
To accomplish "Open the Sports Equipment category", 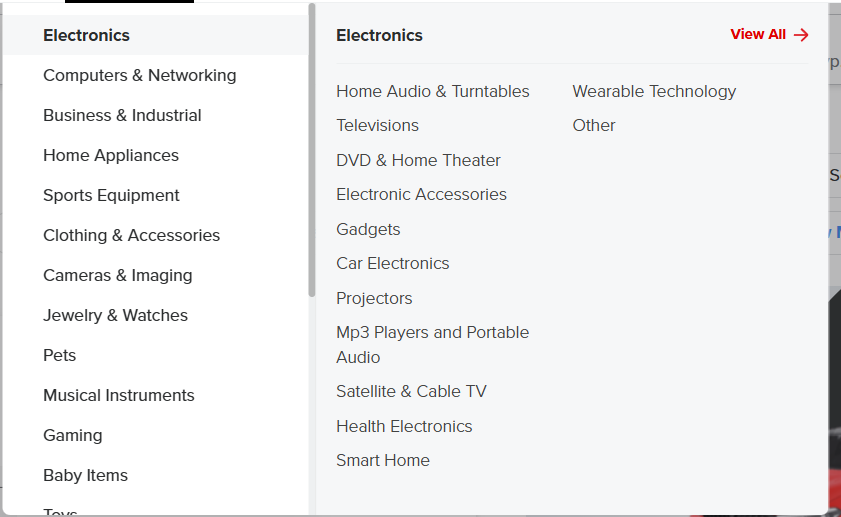I will coord(111,195).
